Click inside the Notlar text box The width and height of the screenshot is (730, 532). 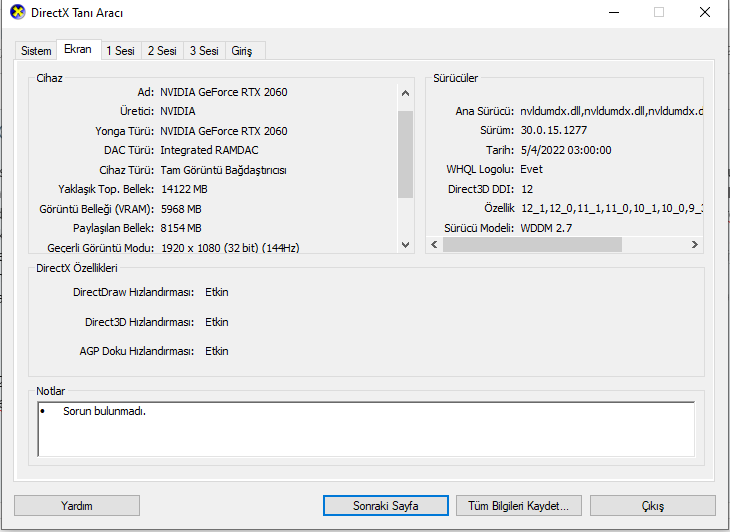coord(366,429)
